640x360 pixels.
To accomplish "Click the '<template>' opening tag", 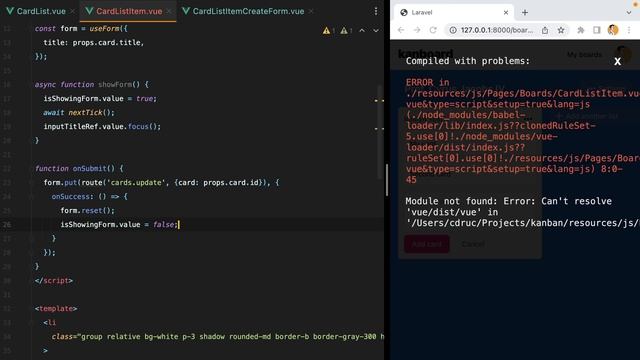I will point(56,309).
